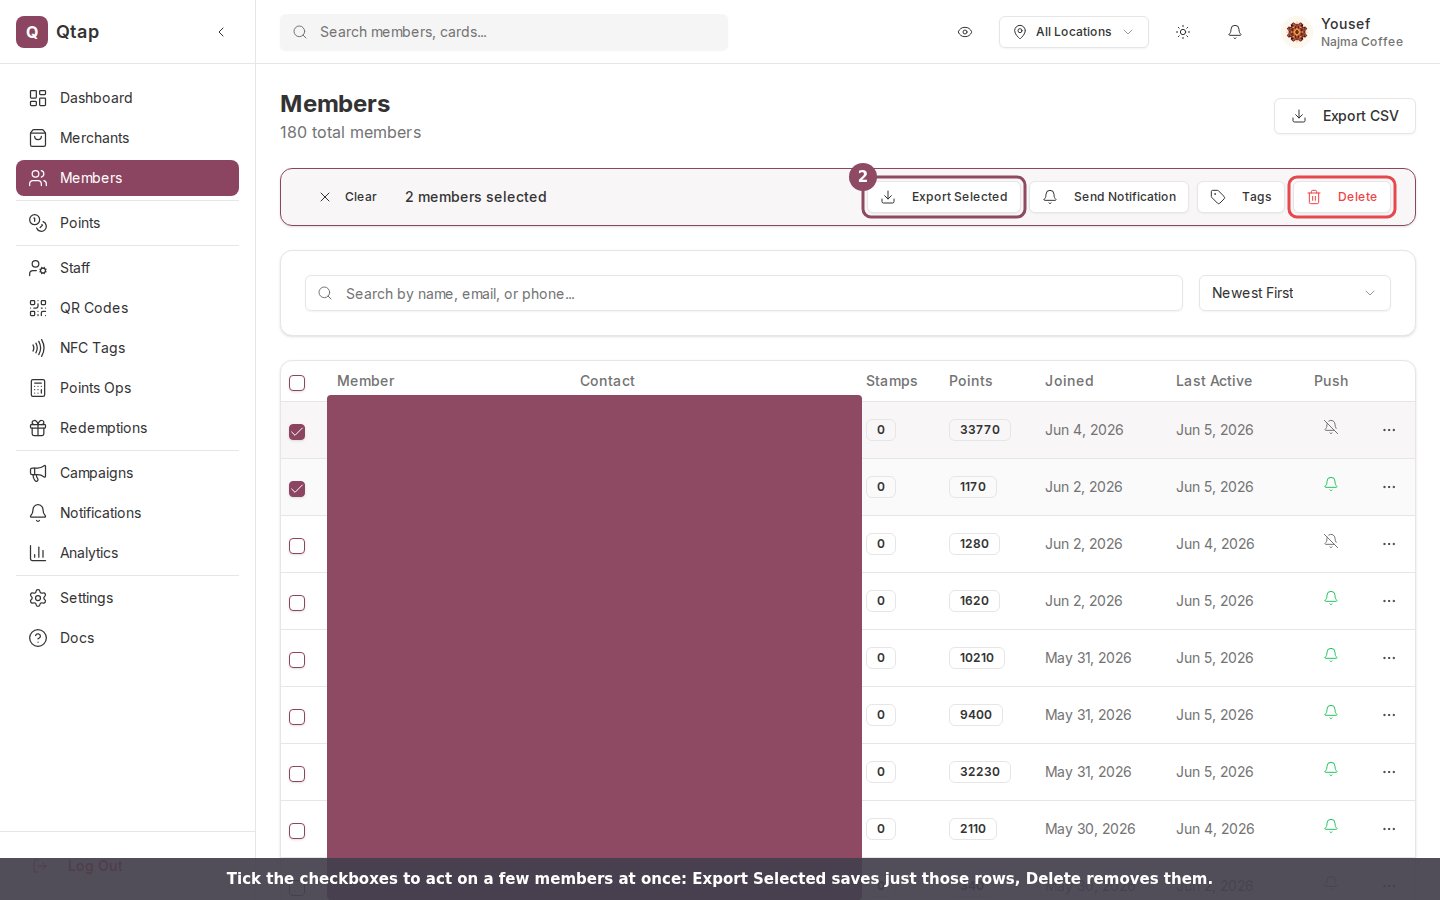Open Merchants in the sidebar

127,138
